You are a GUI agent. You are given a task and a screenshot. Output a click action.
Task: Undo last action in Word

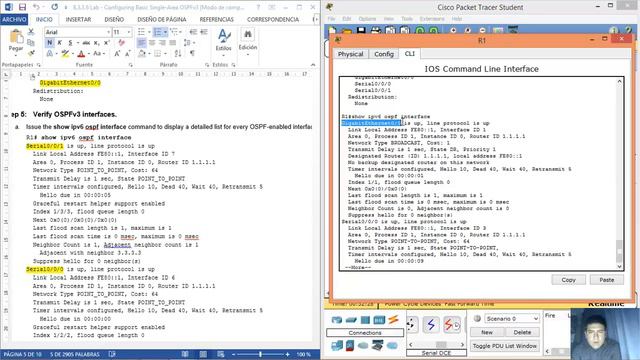36,7
